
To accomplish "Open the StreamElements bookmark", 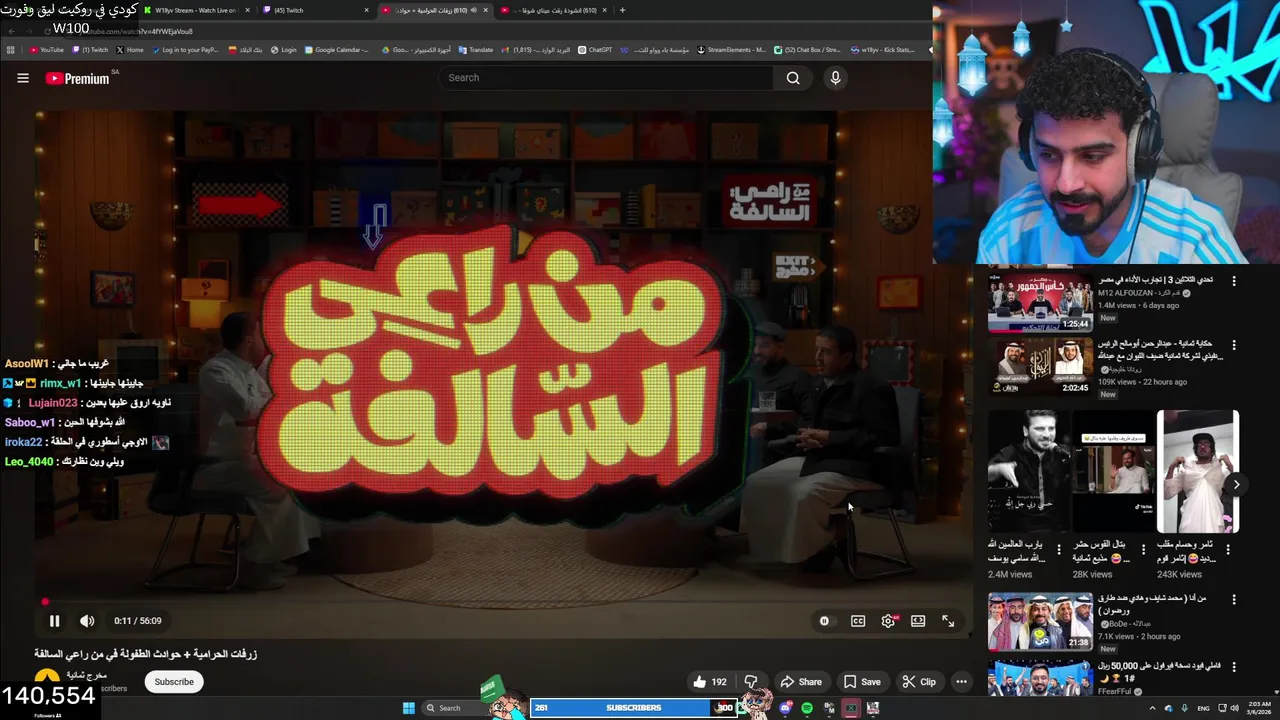I will click(731, 50).
